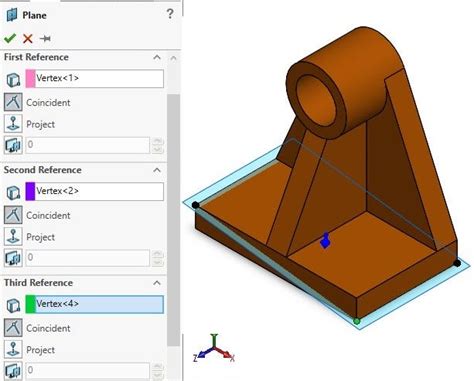Click the pink color swatch beside Vertex<1>
The width and height of the screenshot is (474, 381).
pos(30,79)
